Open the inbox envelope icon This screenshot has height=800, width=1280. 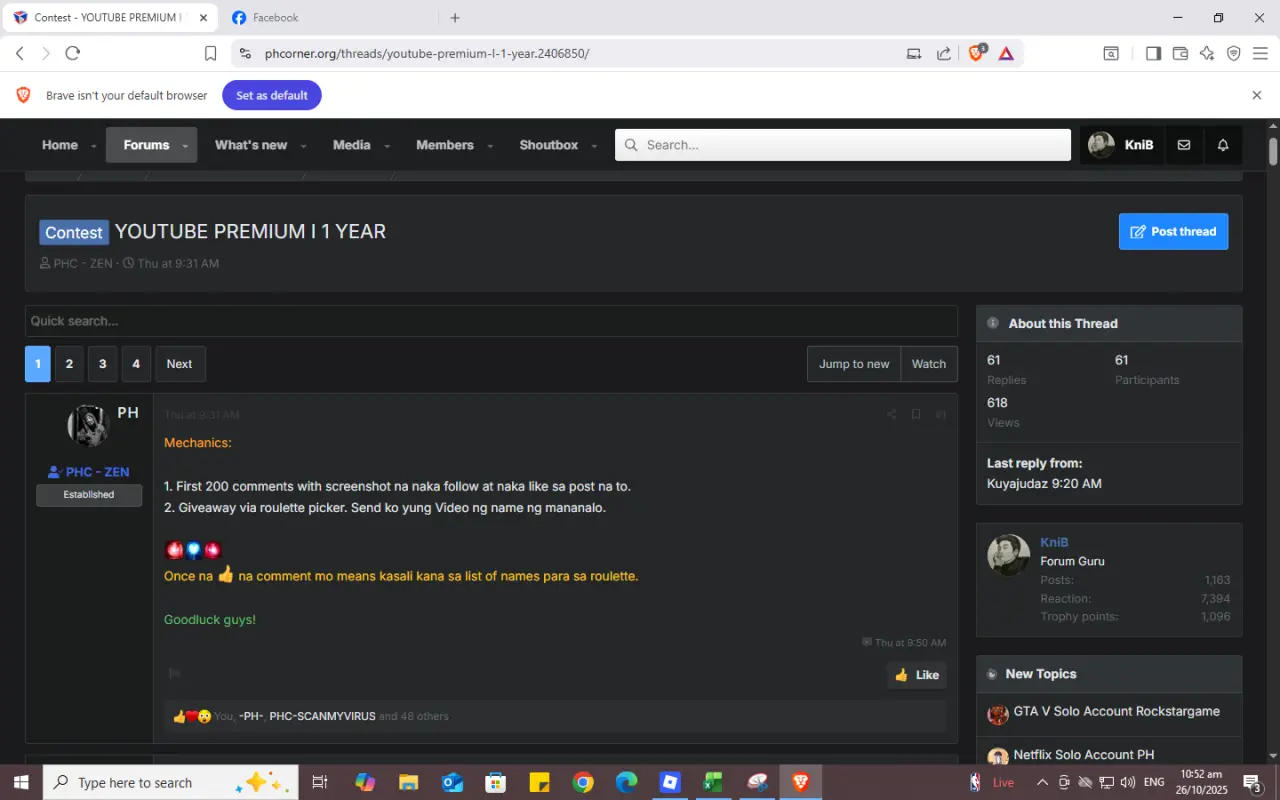1184,145
